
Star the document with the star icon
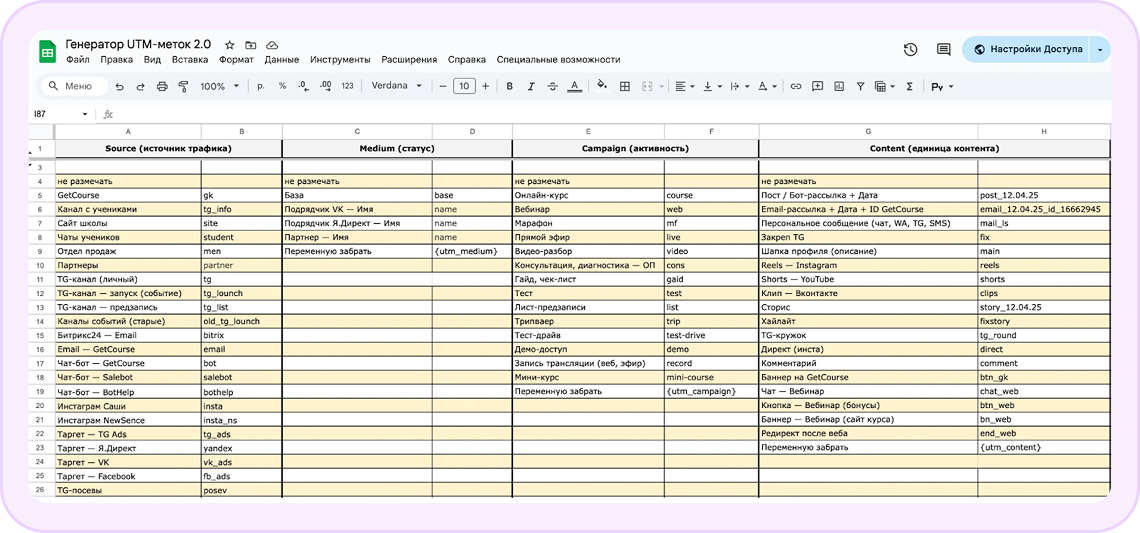[230, 45]
